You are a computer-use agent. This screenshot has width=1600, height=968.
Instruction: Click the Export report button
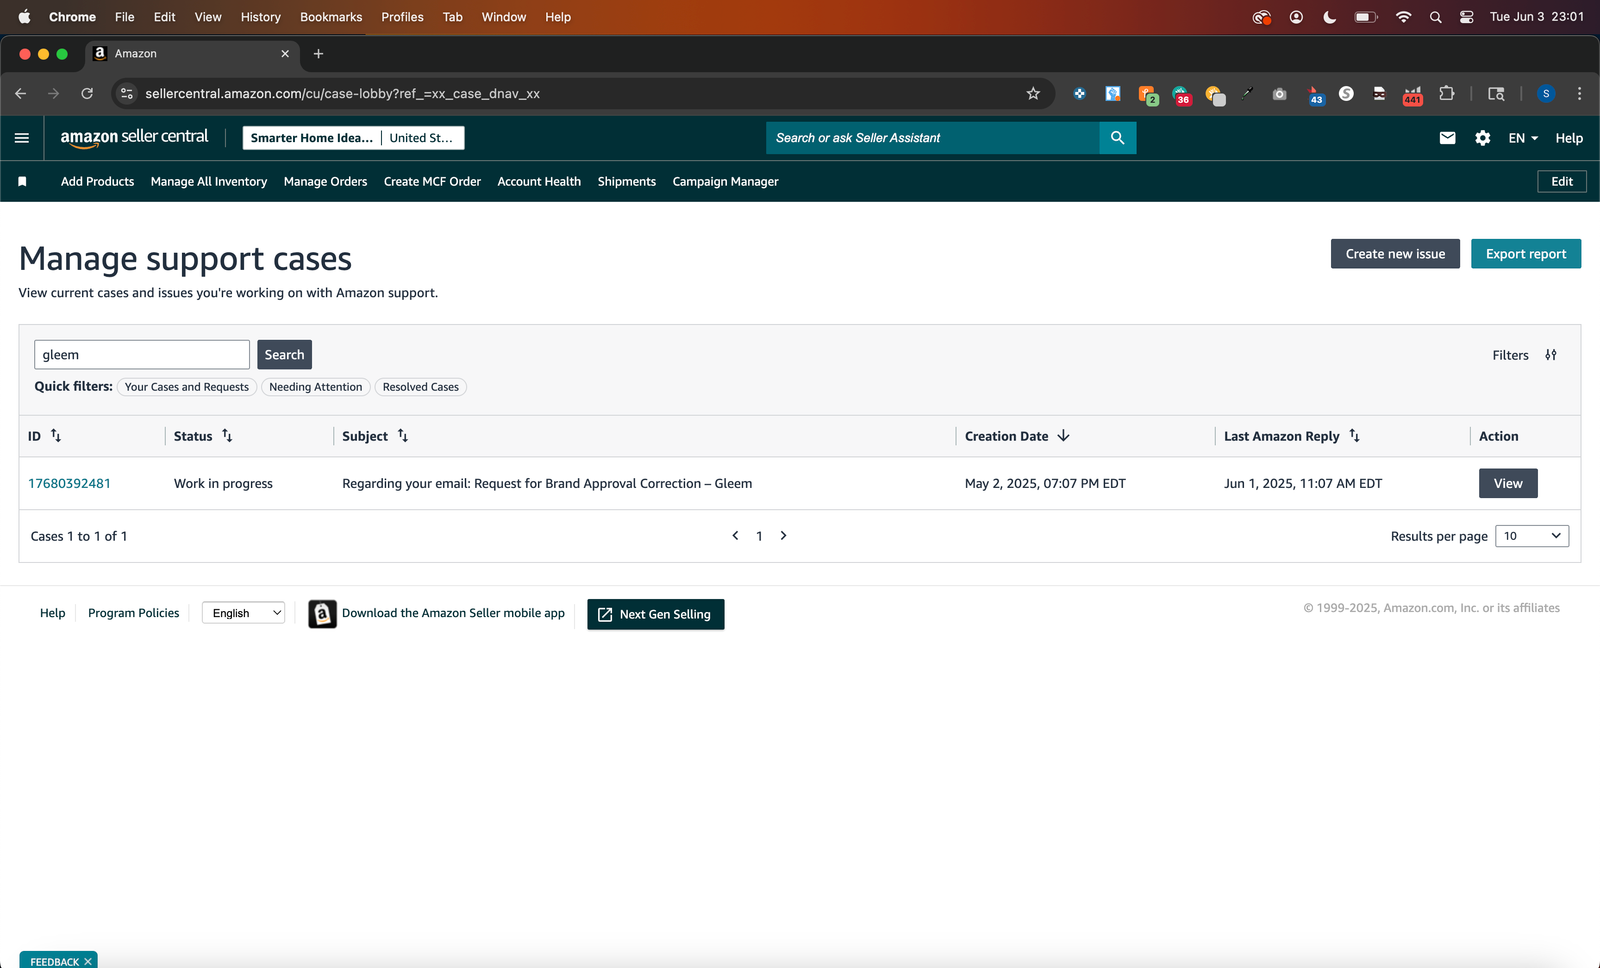click(x=1526, y=254)
